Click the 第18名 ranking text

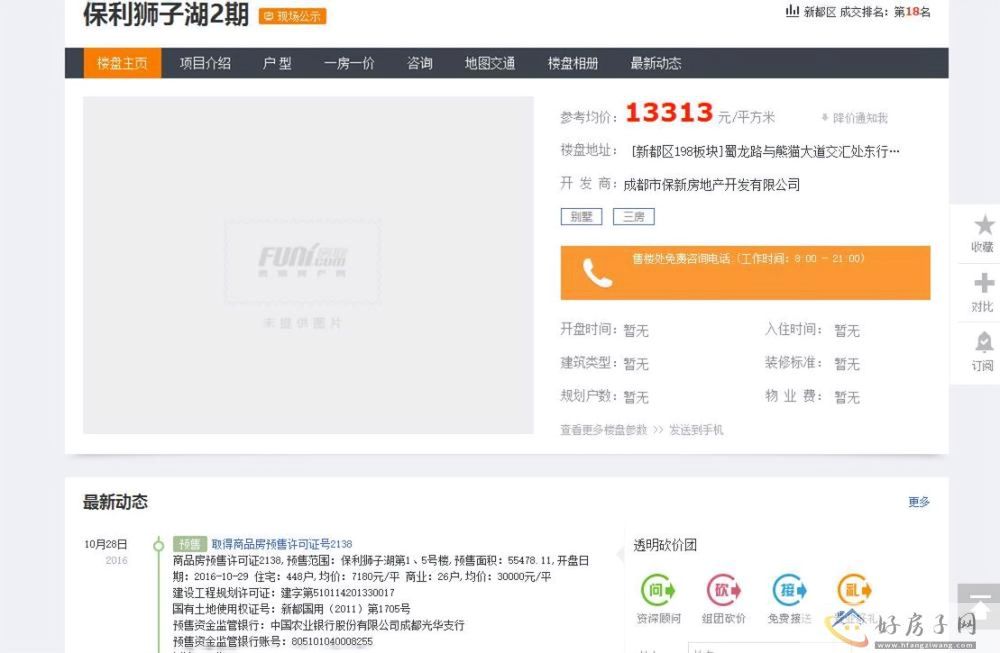(912, 11)
